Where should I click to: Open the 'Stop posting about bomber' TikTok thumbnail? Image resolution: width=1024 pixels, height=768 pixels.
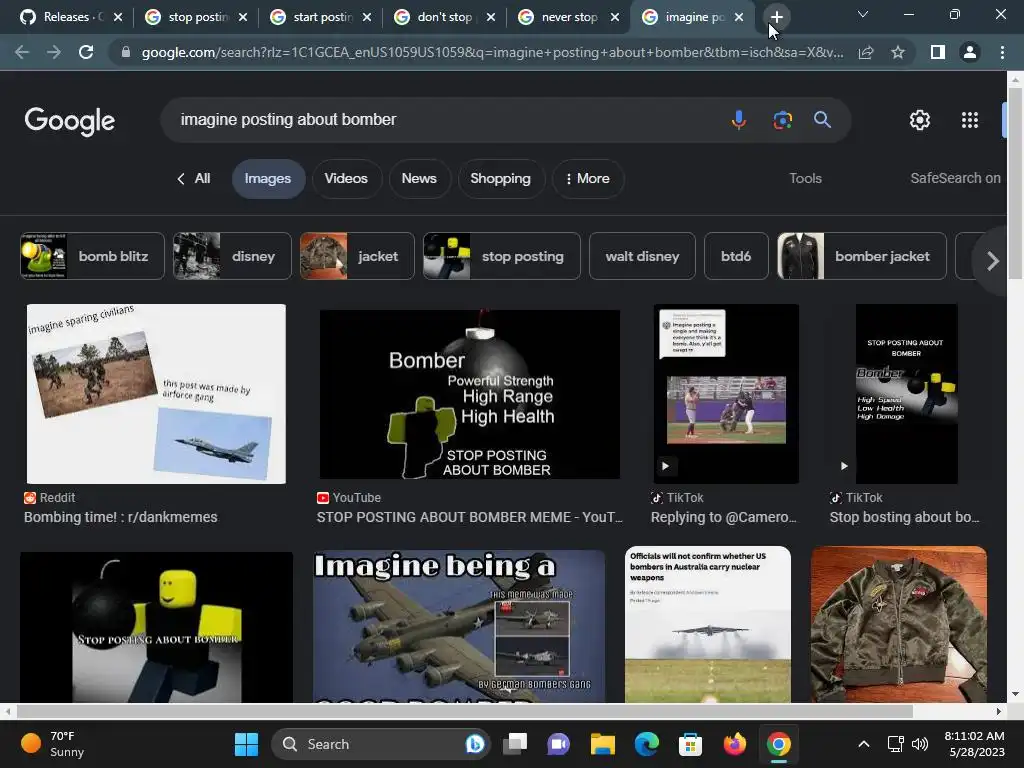[x=906, y=394]
